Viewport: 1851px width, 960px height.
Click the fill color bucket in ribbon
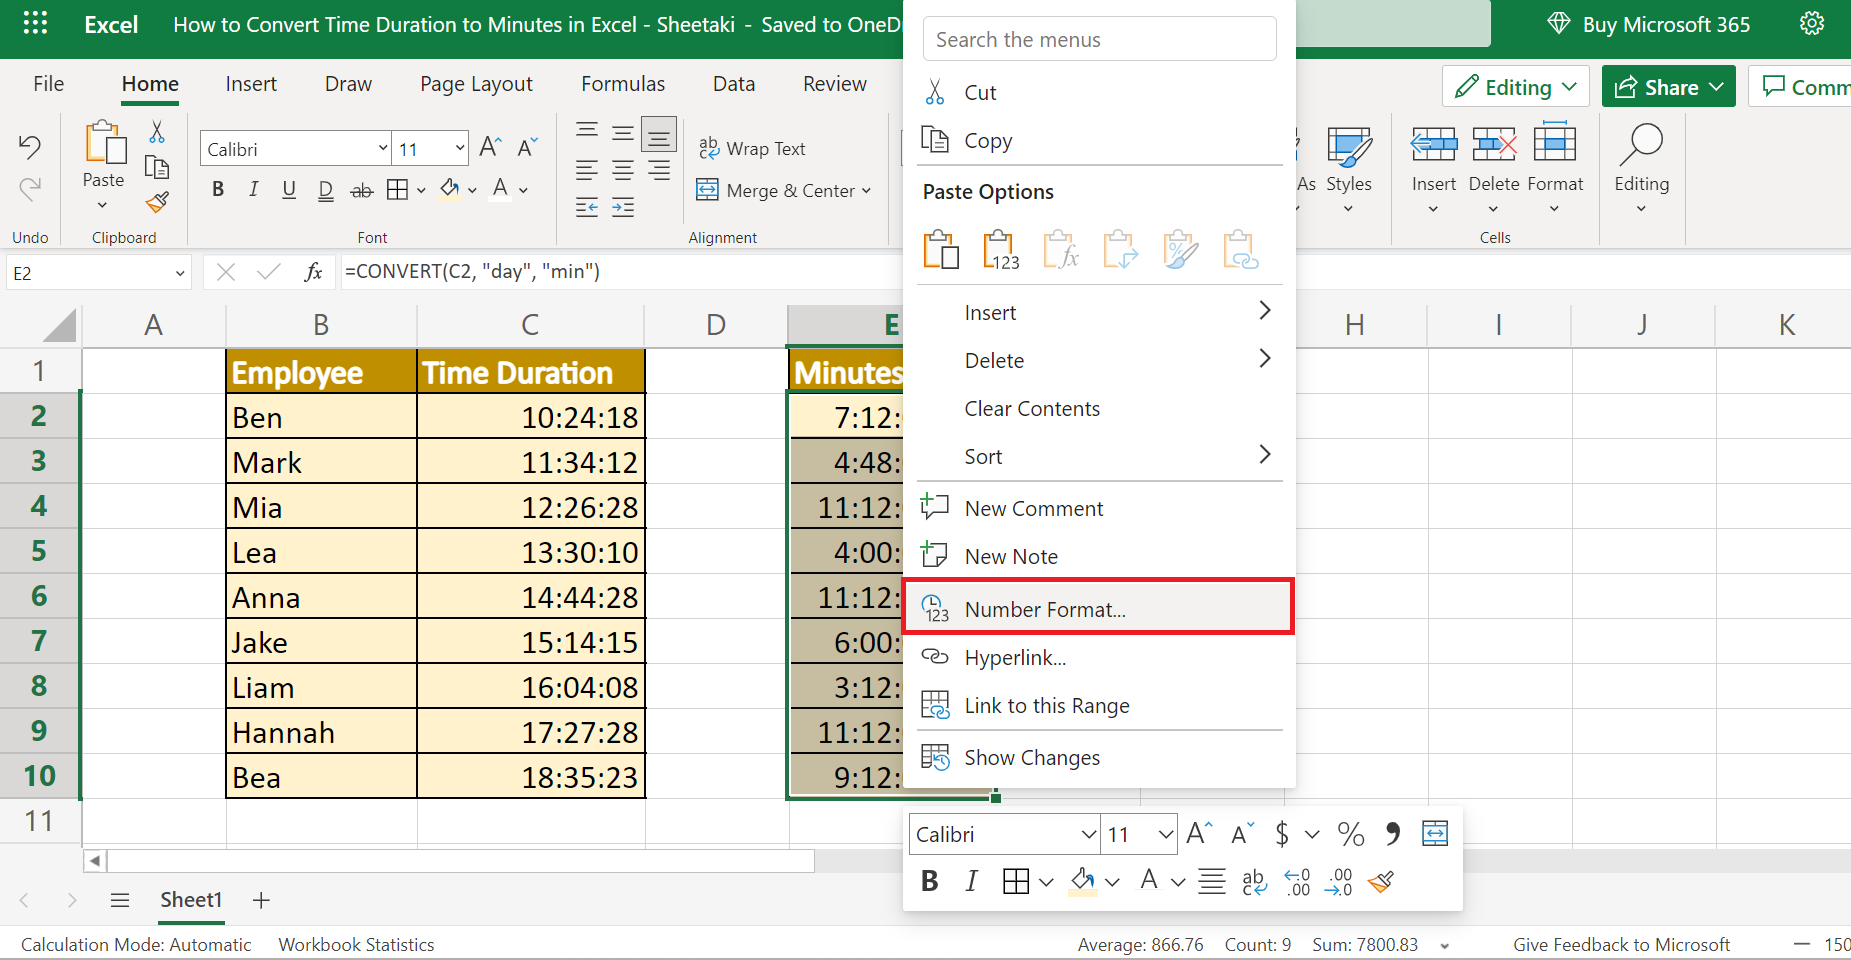point(450,190)
